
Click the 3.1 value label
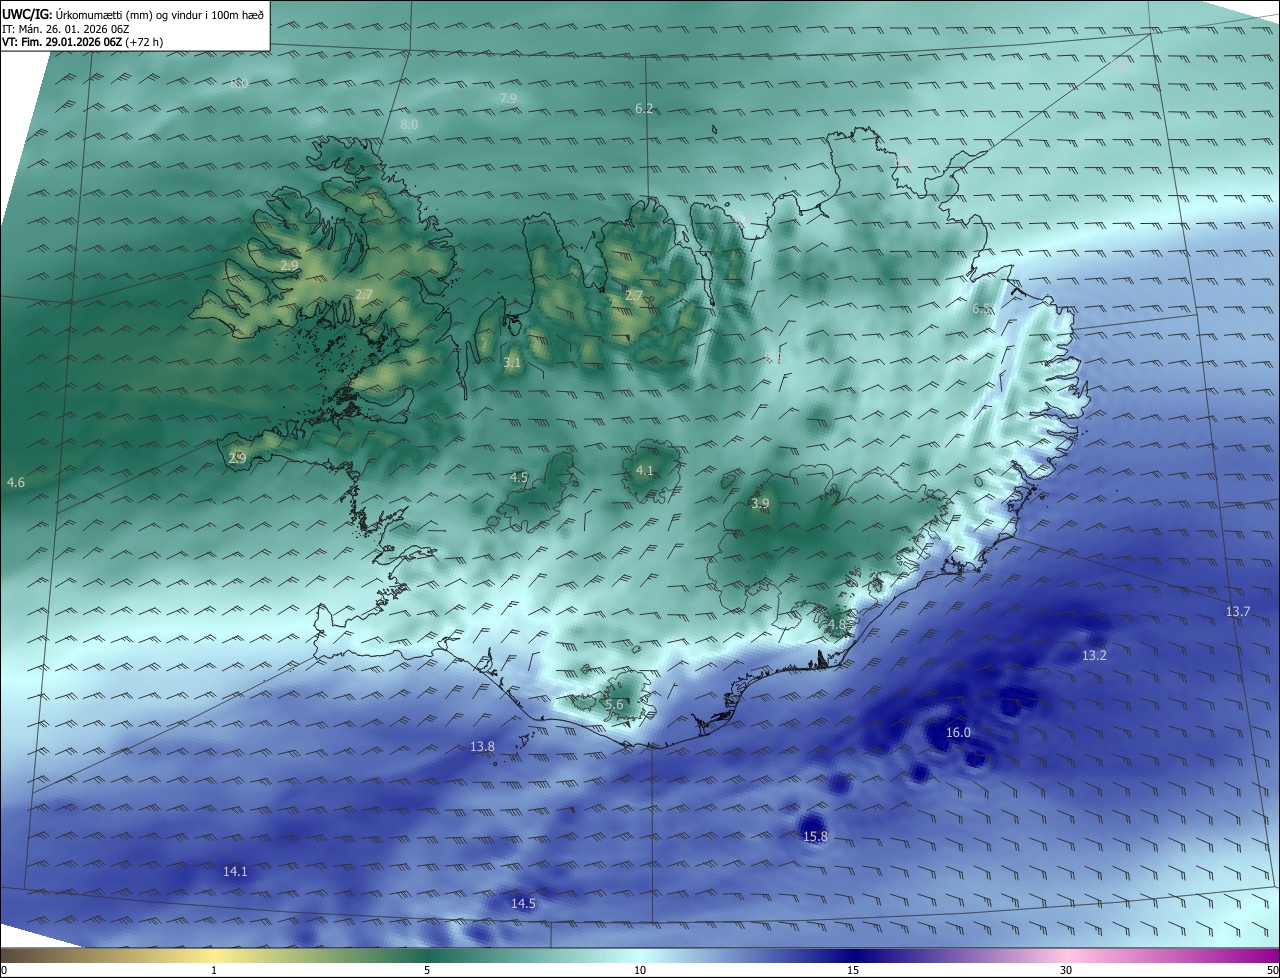512,362
